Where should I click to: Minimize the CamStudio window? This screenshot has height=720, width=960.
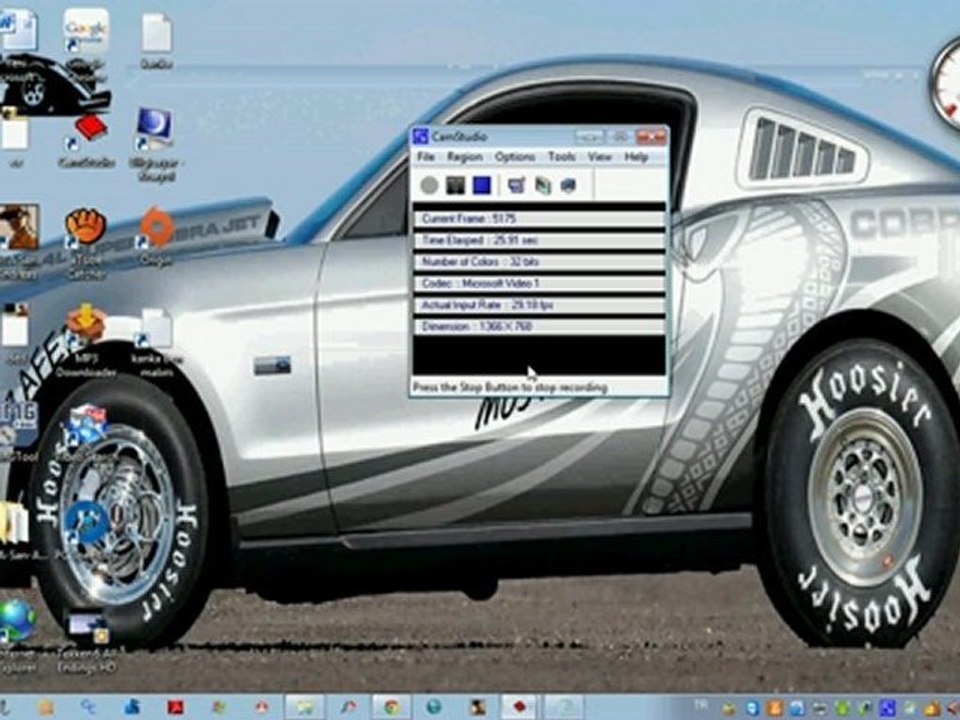pyautogui.click(x=588, y=136)
